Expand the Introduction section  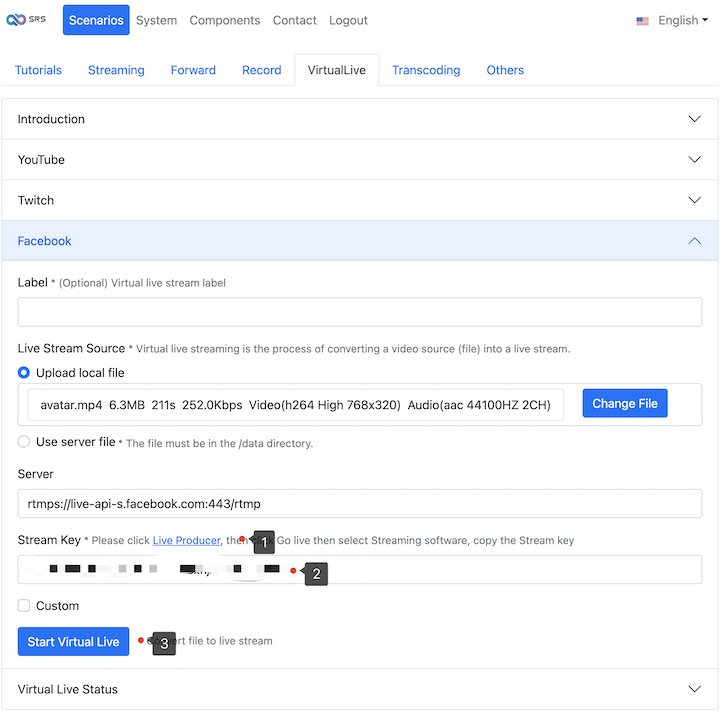(360, 119)
